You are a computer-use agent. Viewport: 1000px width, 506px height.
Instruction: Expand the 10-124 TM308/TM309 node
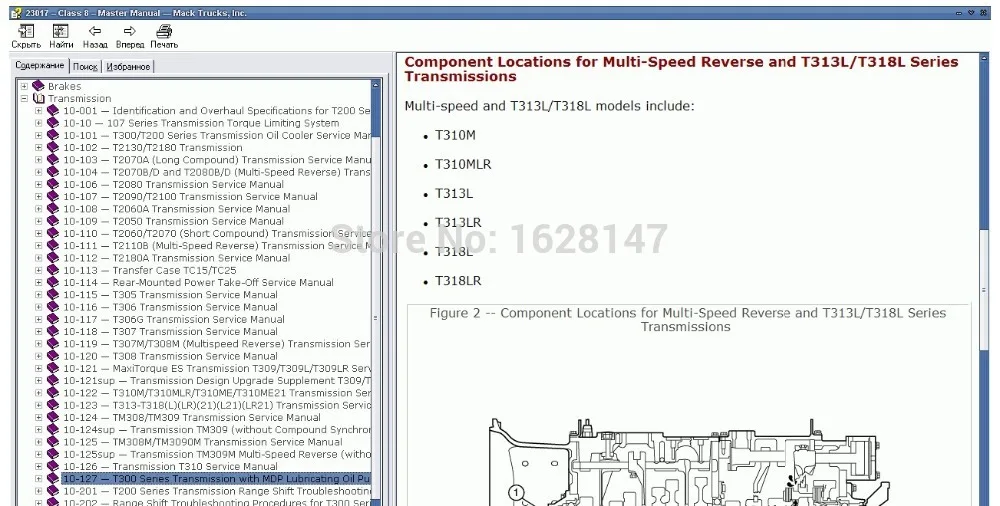tap(38, 417)
